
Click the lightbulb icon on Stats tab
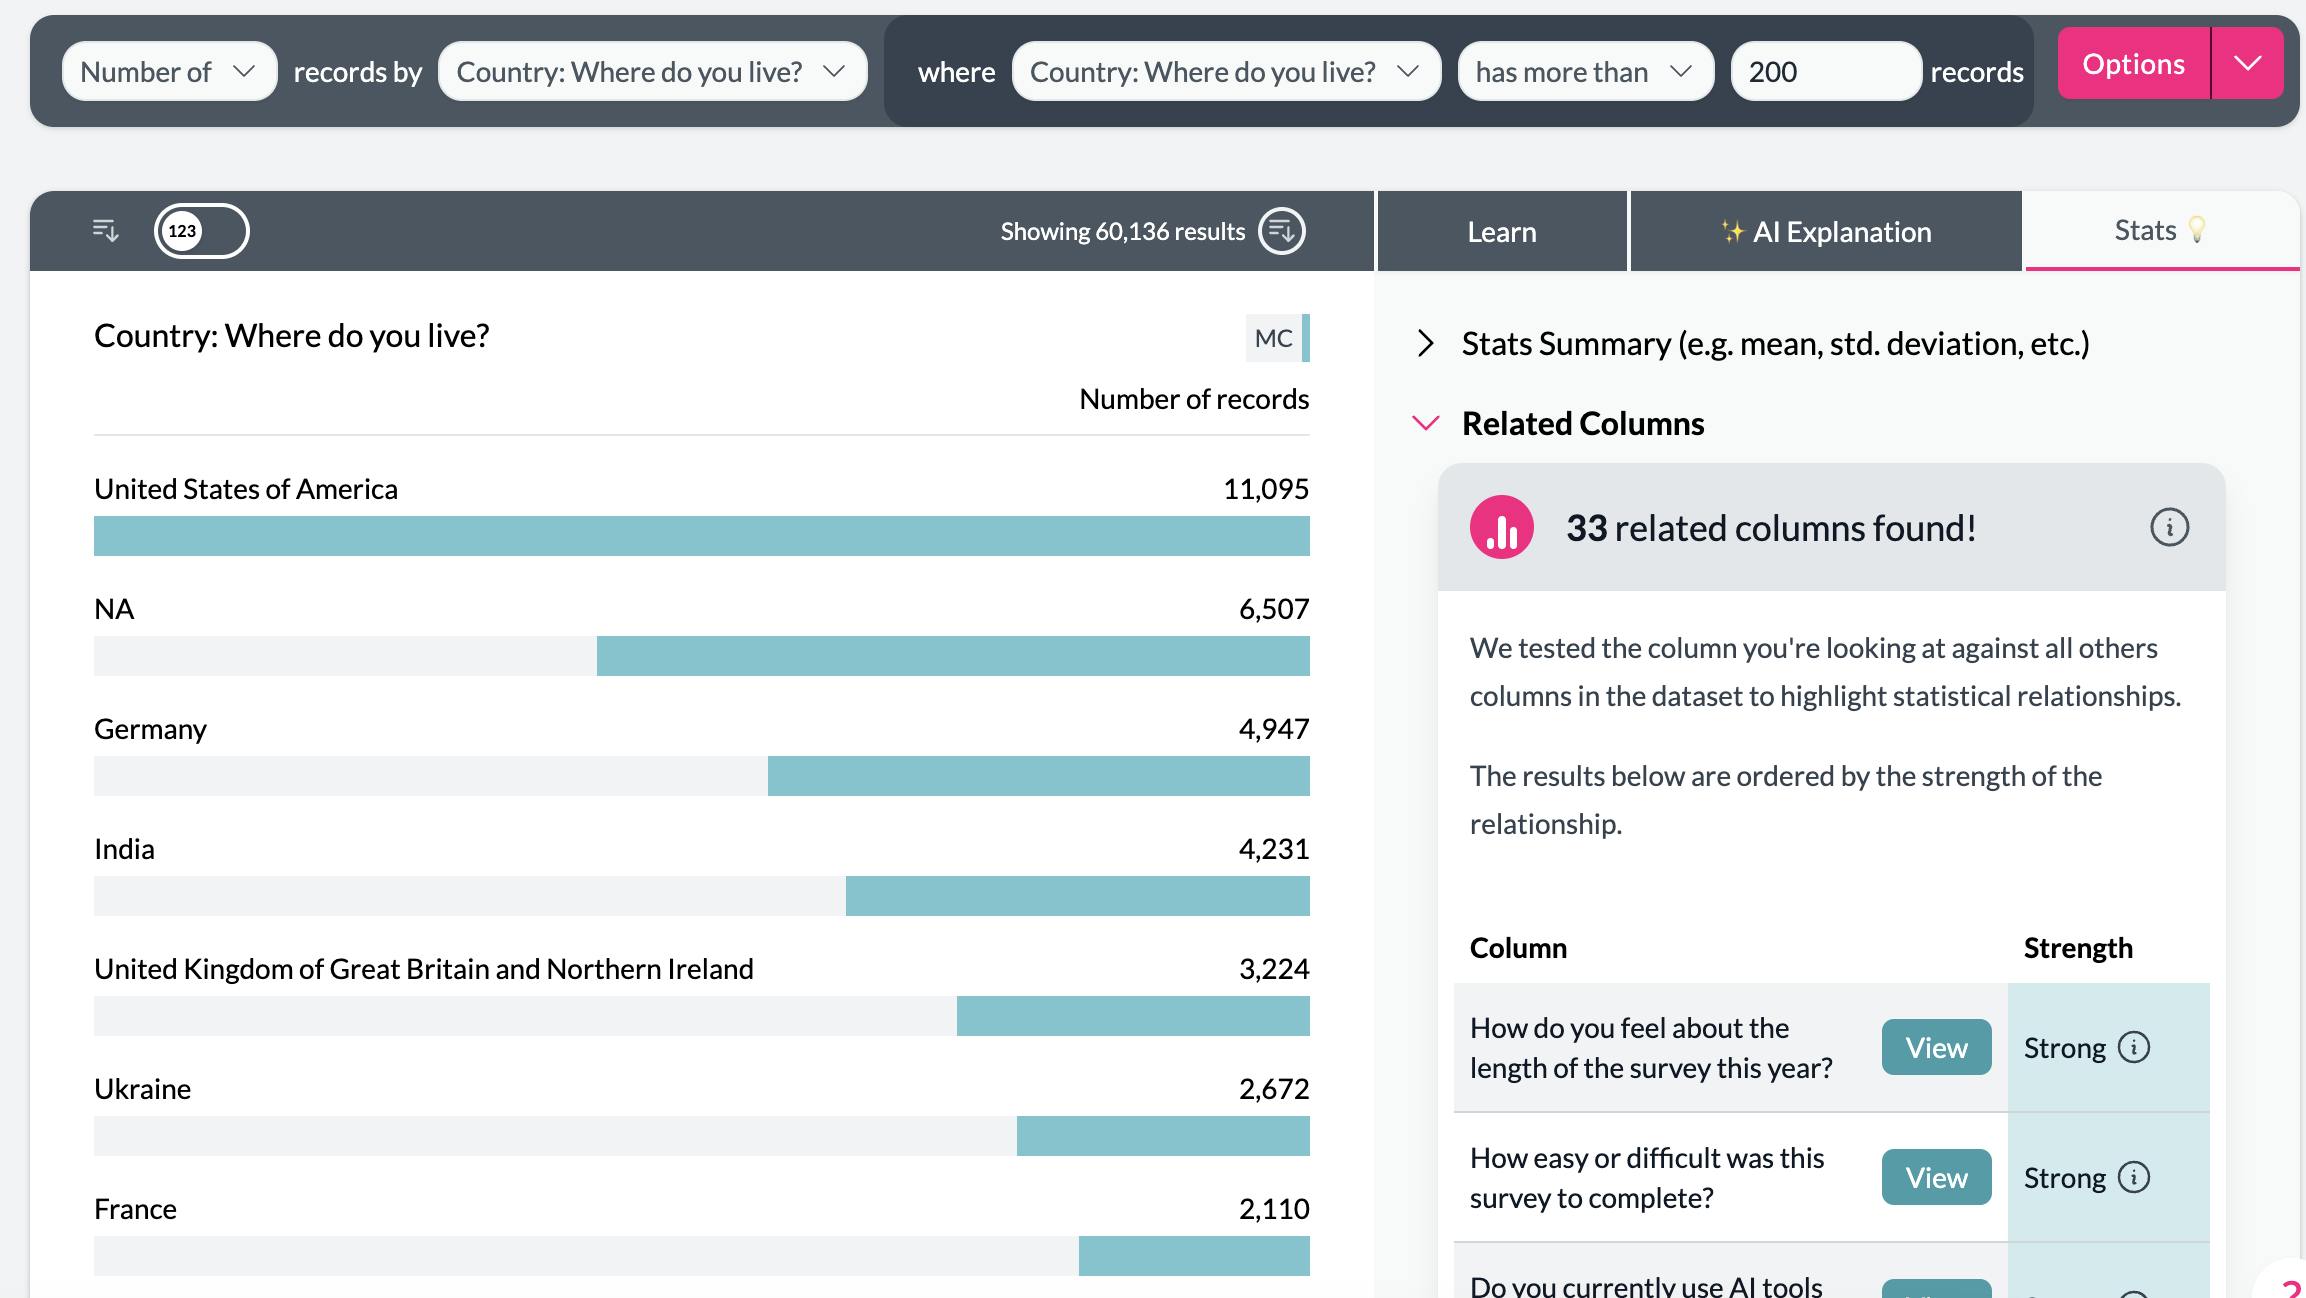[x=2197, y=230]
